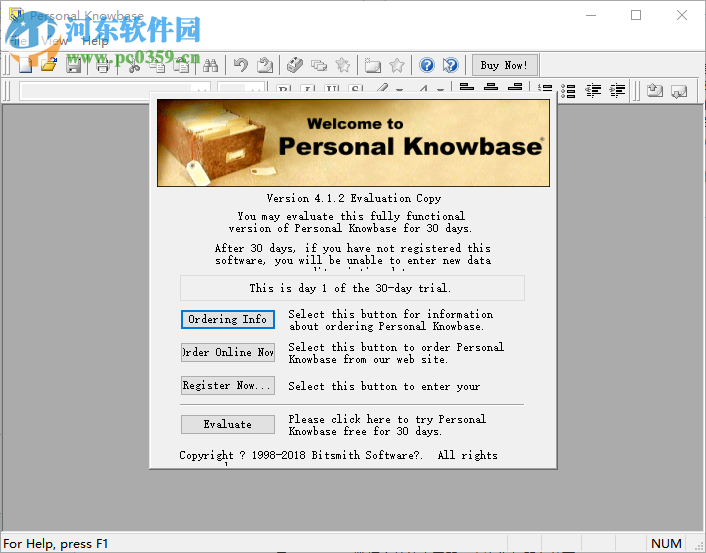Click the up arrow page icon
This screenshot has height=553, width=706.
point(655,91)
